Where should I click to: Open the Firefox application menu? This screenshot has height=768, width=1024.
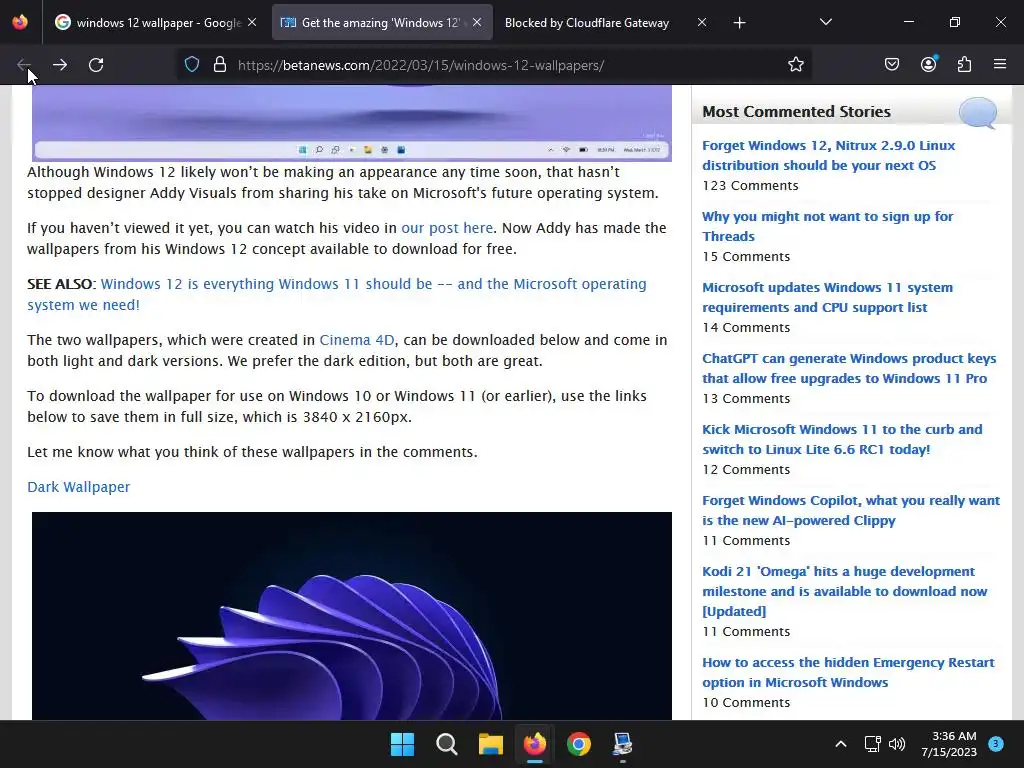click(x=1000, y=65)
